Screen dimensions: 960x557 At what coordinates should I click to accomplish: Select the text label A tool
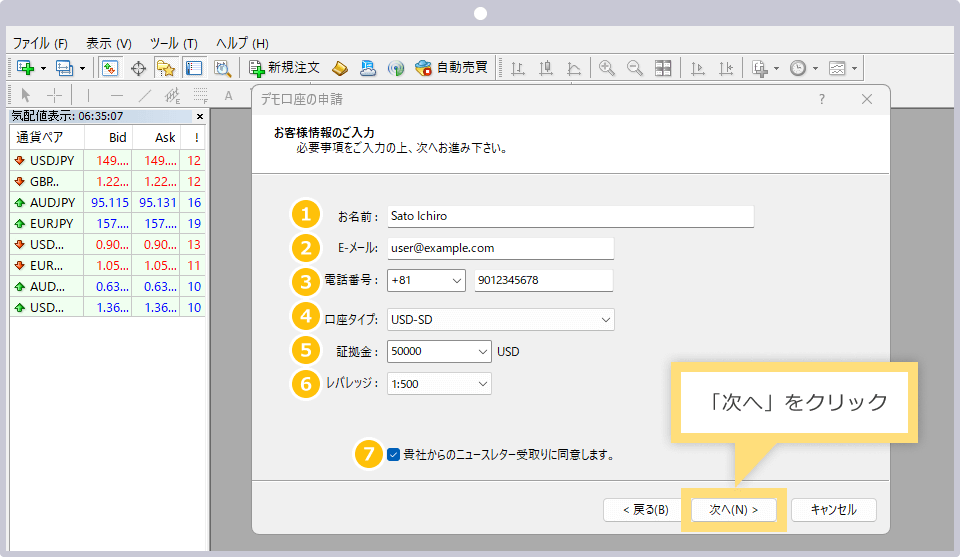click(228, 95)
